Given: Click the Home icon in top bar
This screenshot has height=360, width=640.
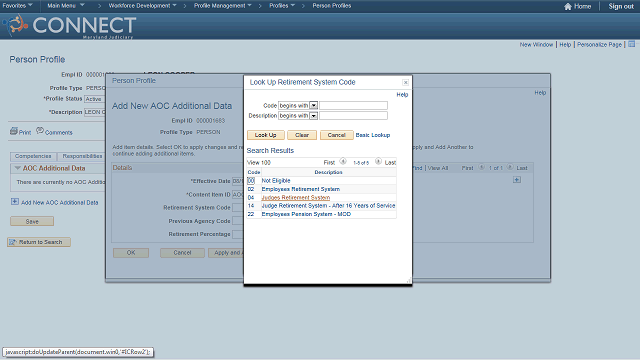Looking at the screenshot, I should pos(567,6).
